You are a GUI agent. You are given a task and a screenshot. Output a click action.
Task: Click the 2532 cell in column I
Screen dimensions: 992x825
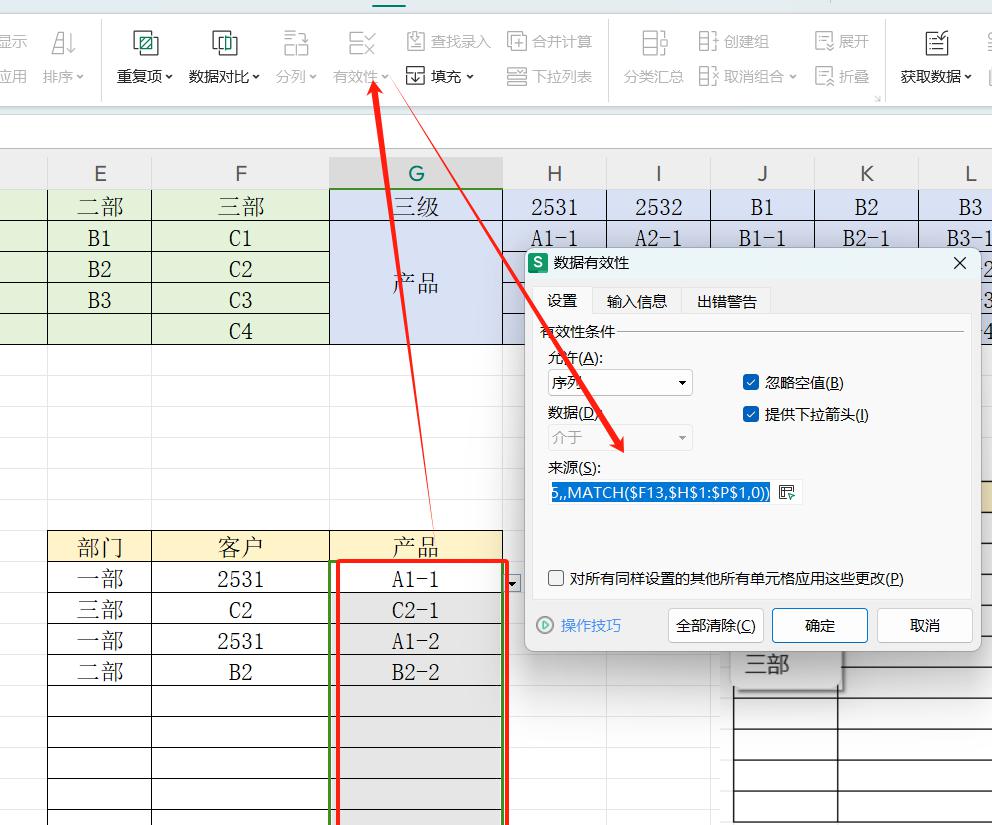tap(658, 206)
